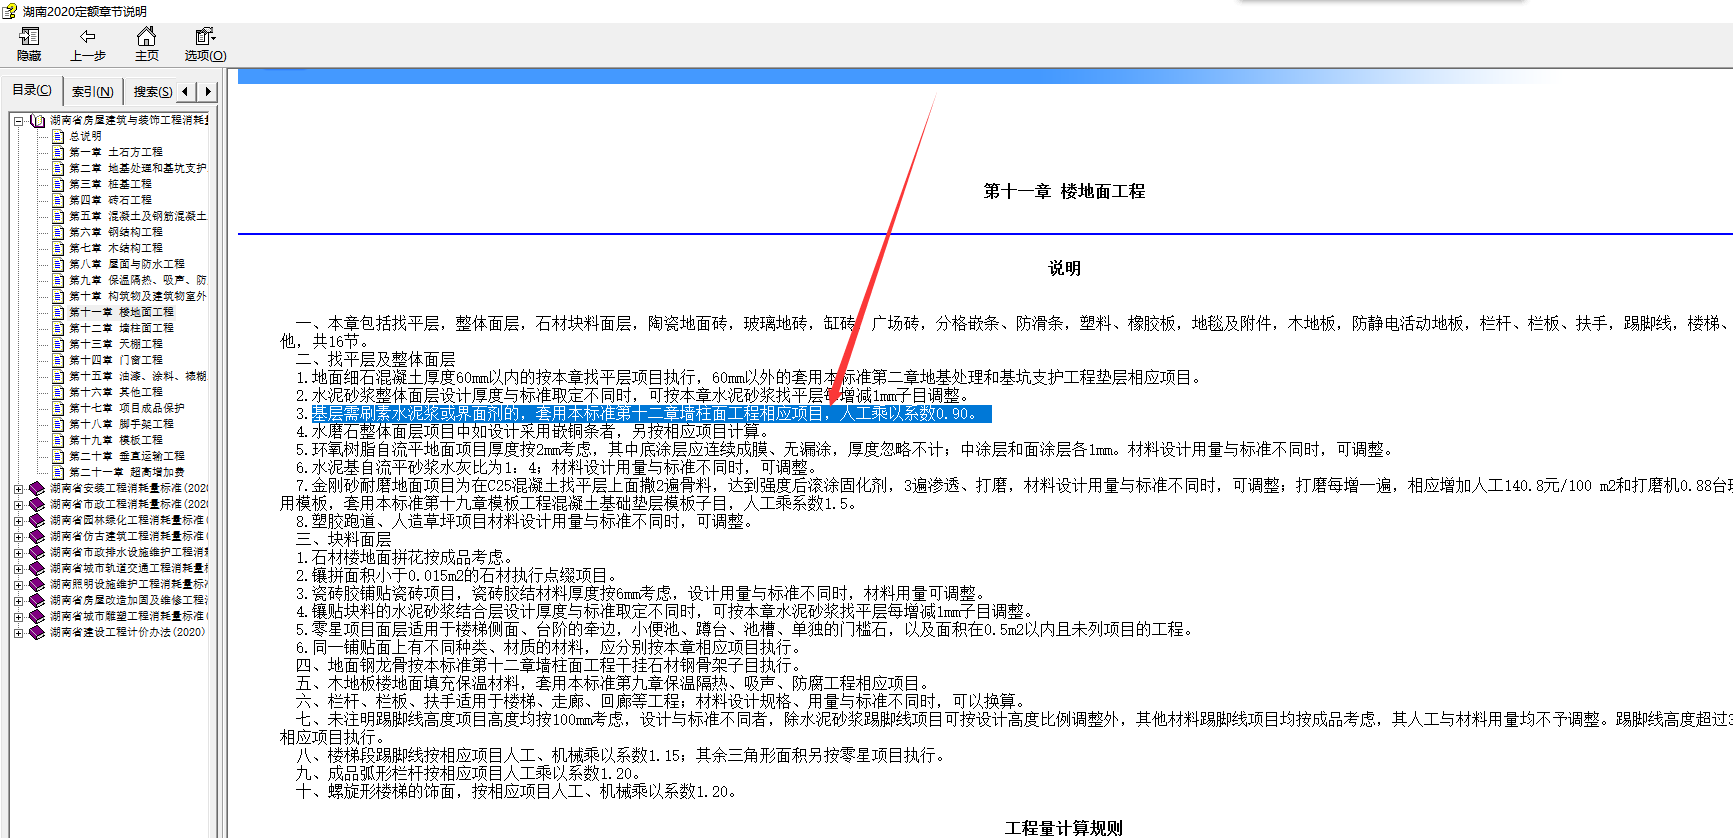
Task: Click the page icon beside 第八章 屋面与防水工程
Action: click(58, 264)
